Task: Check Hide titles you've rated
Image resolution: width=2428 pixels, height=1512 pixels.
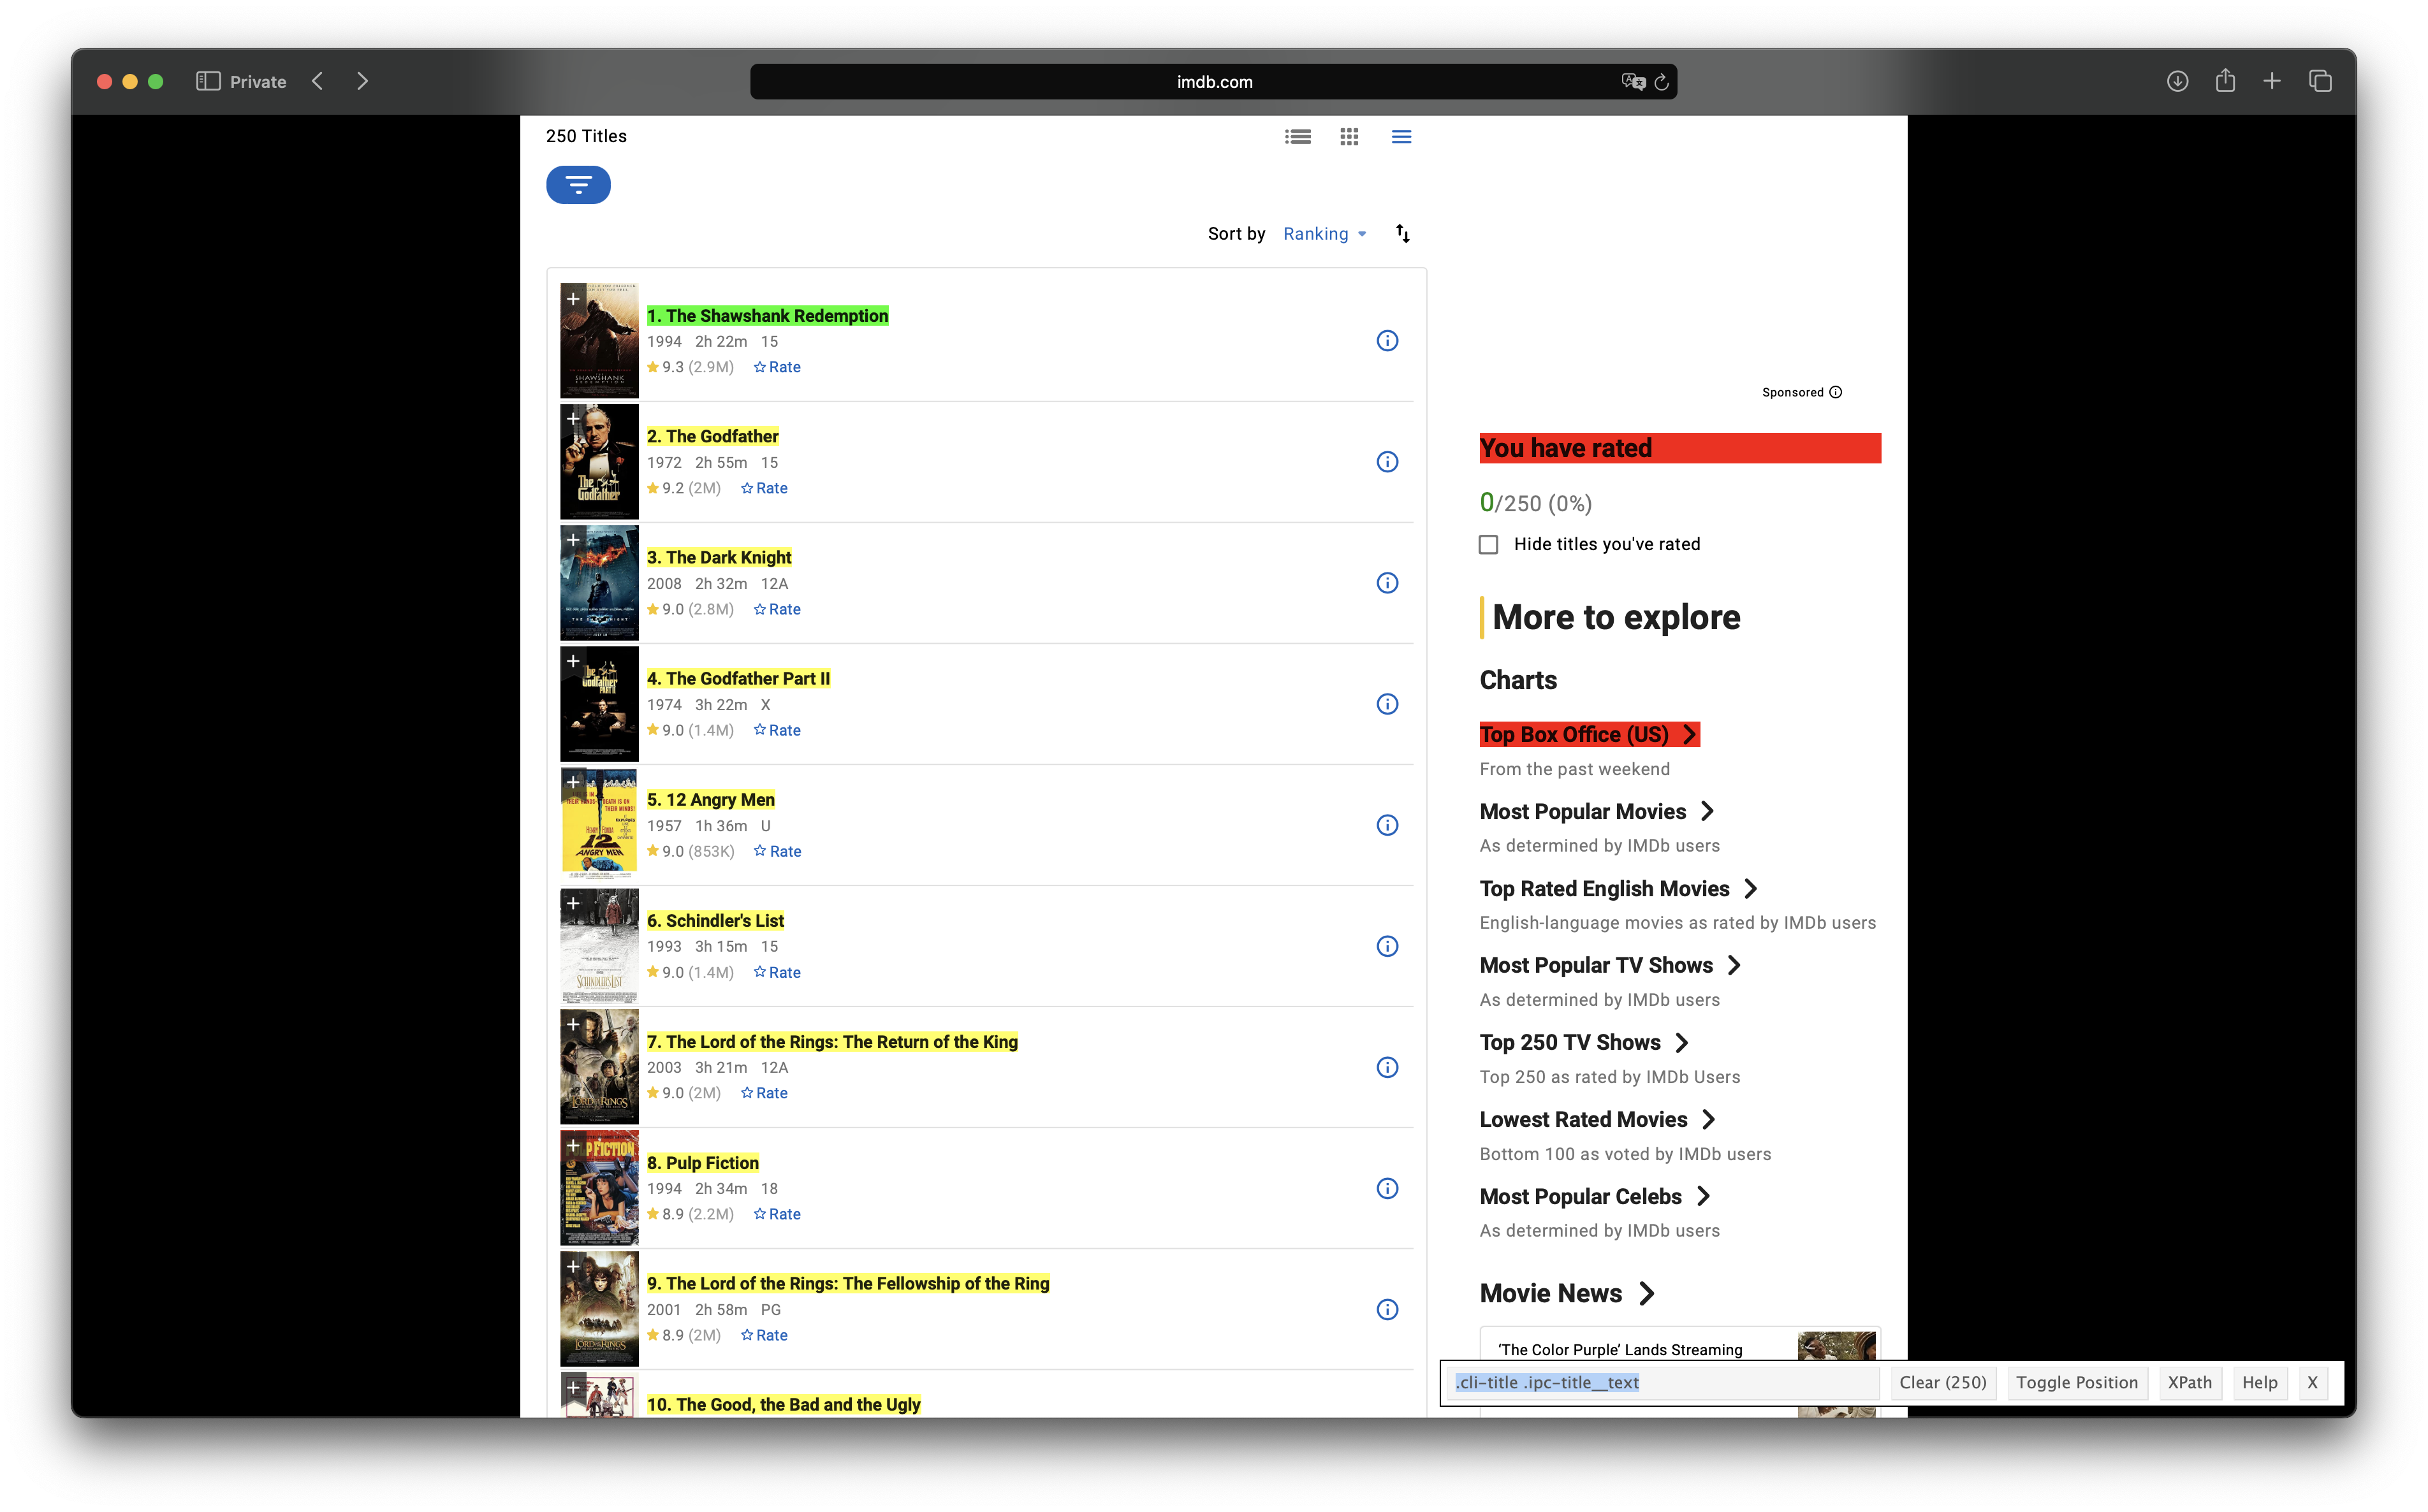Action: coord(1489,544)
